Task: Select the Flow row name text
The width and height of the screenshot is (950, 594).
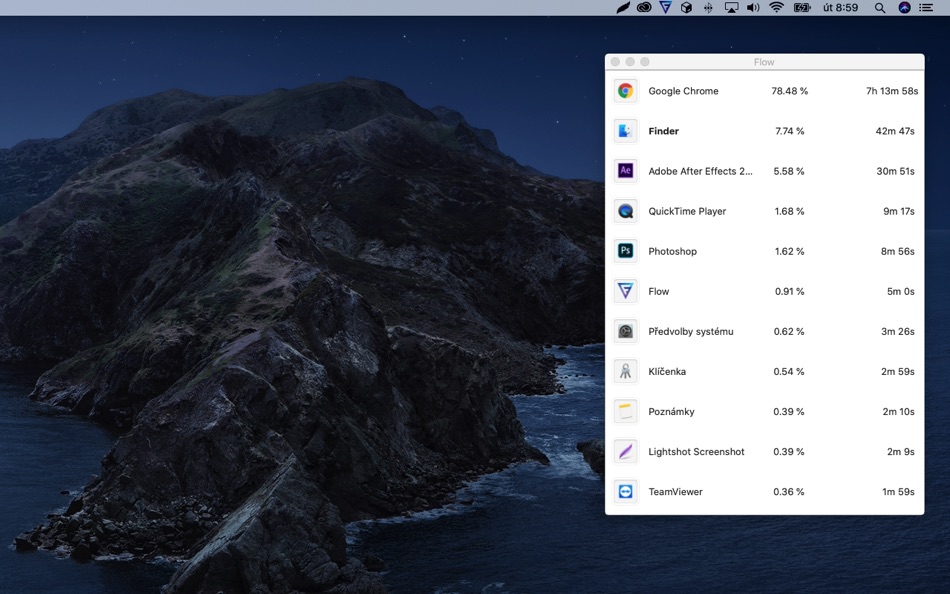Action: point(659,291)
